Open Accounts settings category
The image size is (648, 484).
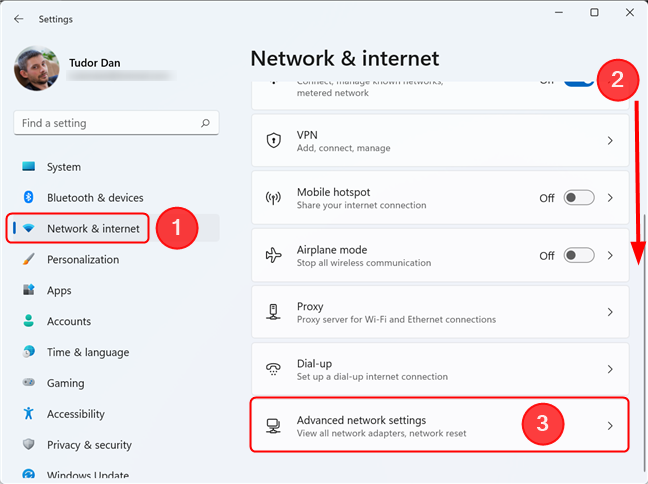click(x=116, y=321)
